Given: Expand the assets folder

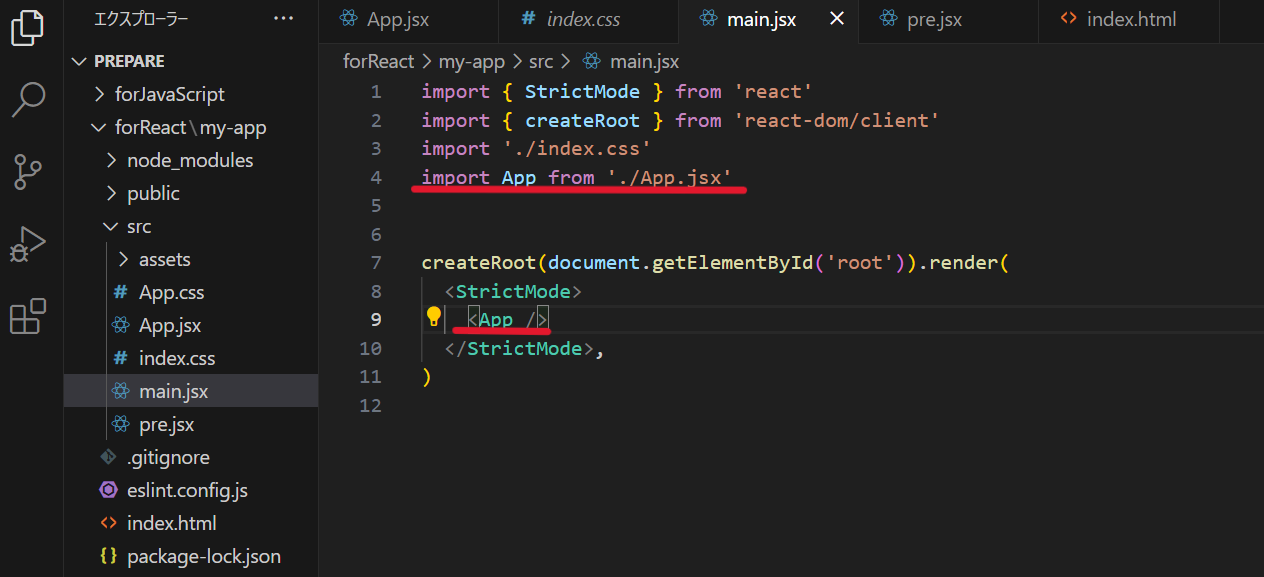Looking at the screenshot, I should (x=123, y=259).
